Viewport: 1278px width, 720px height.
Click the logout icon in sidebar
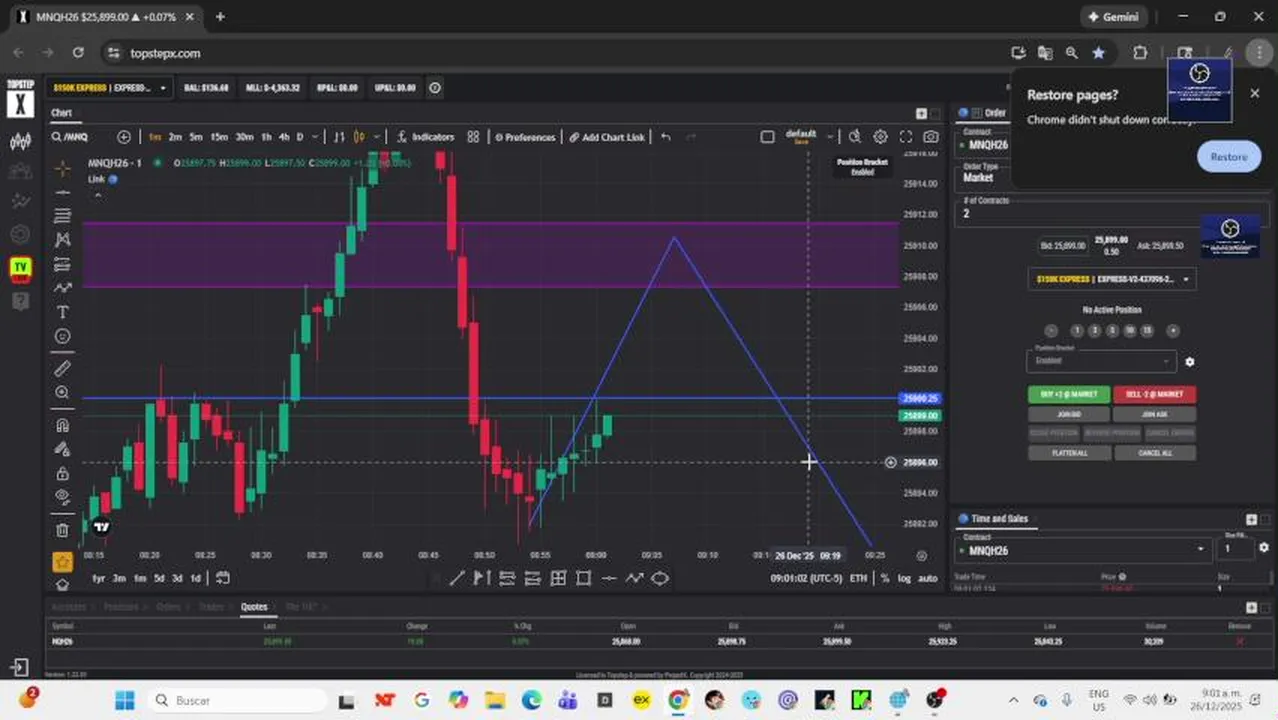20,667
